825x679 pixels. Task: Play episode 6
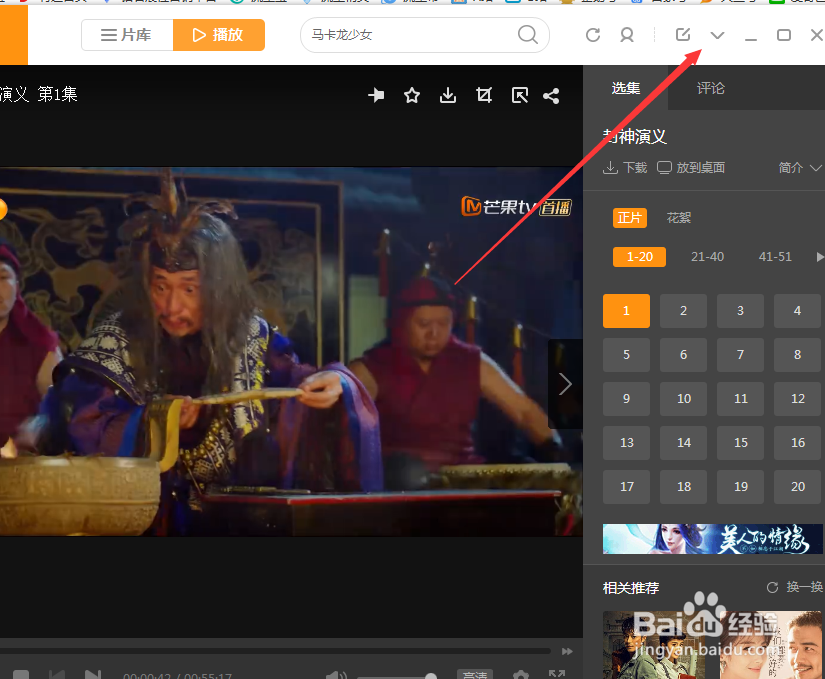point(683,355)
